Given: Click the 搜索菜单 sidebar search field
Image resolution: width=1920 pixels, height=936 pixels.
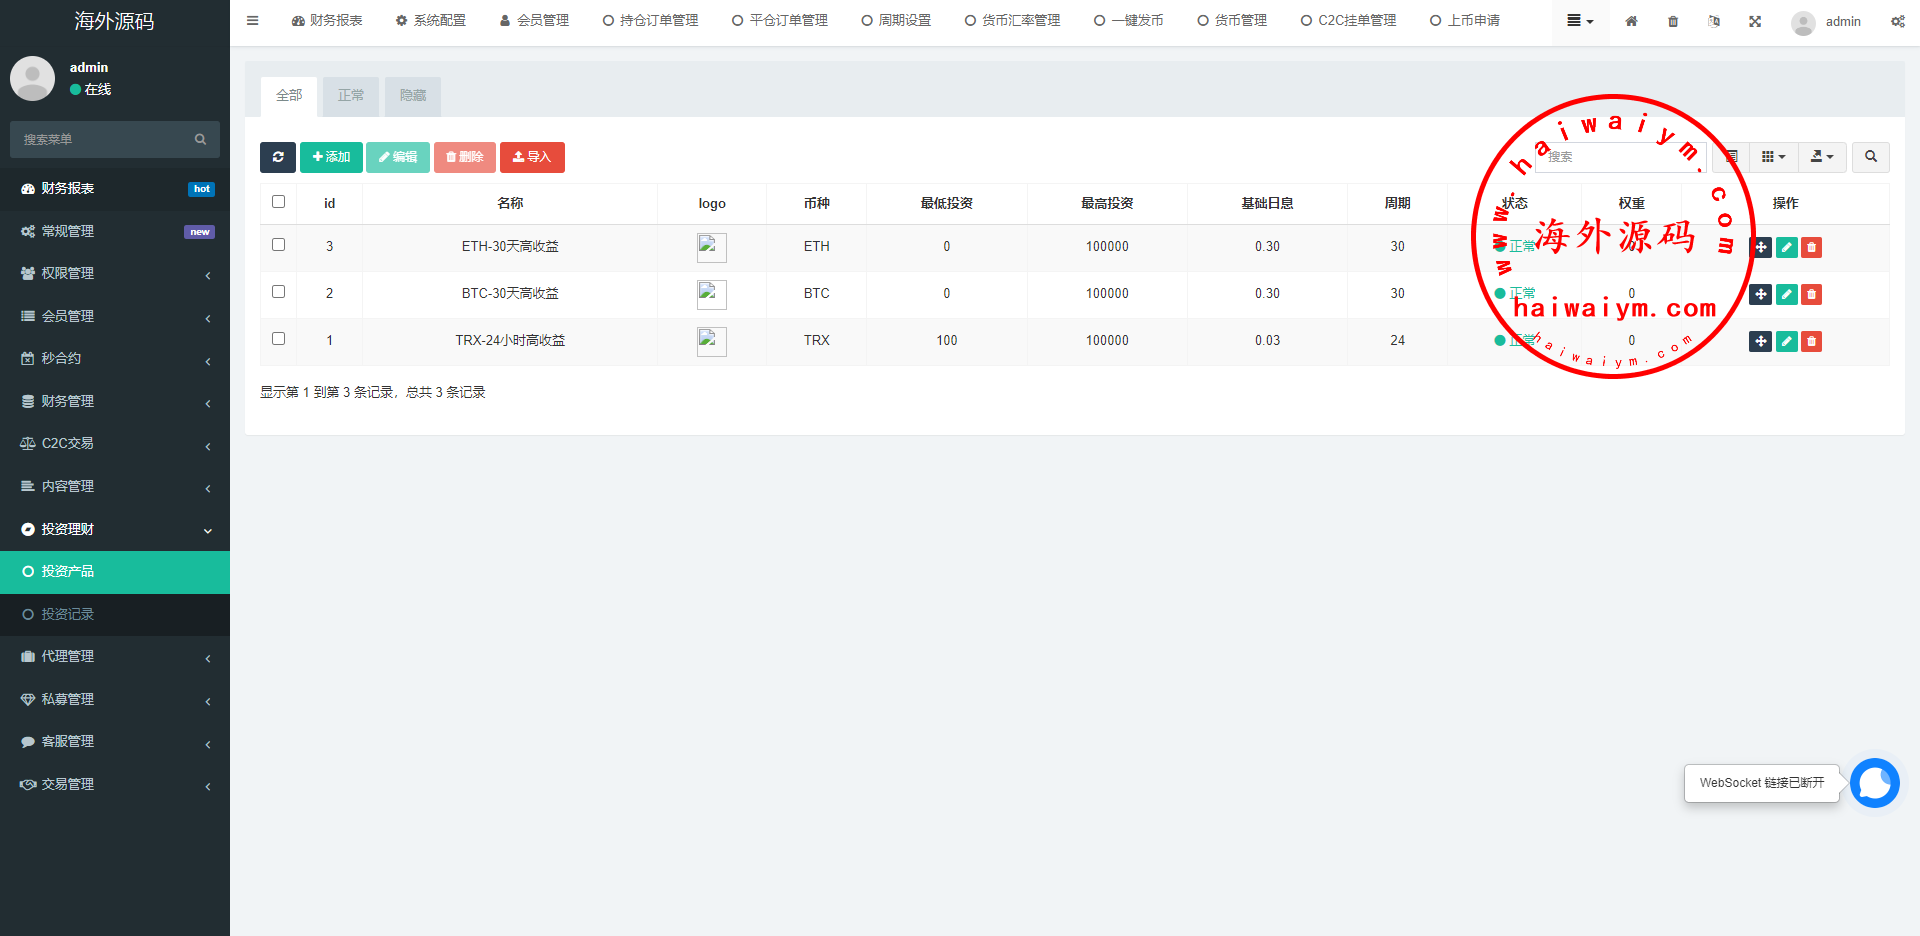Looking at the screenshot, I should coord(105,140).
